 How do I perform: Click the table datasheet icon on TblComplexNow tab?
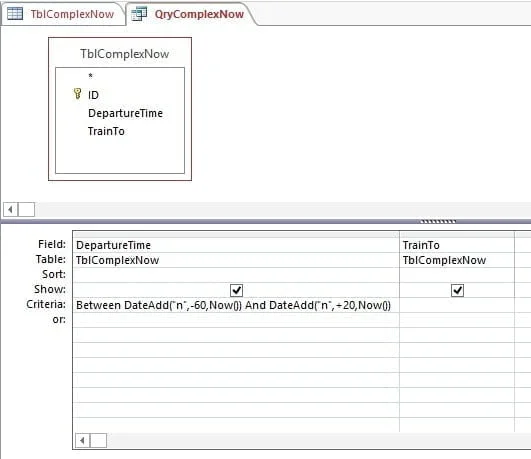coord(15,14)
